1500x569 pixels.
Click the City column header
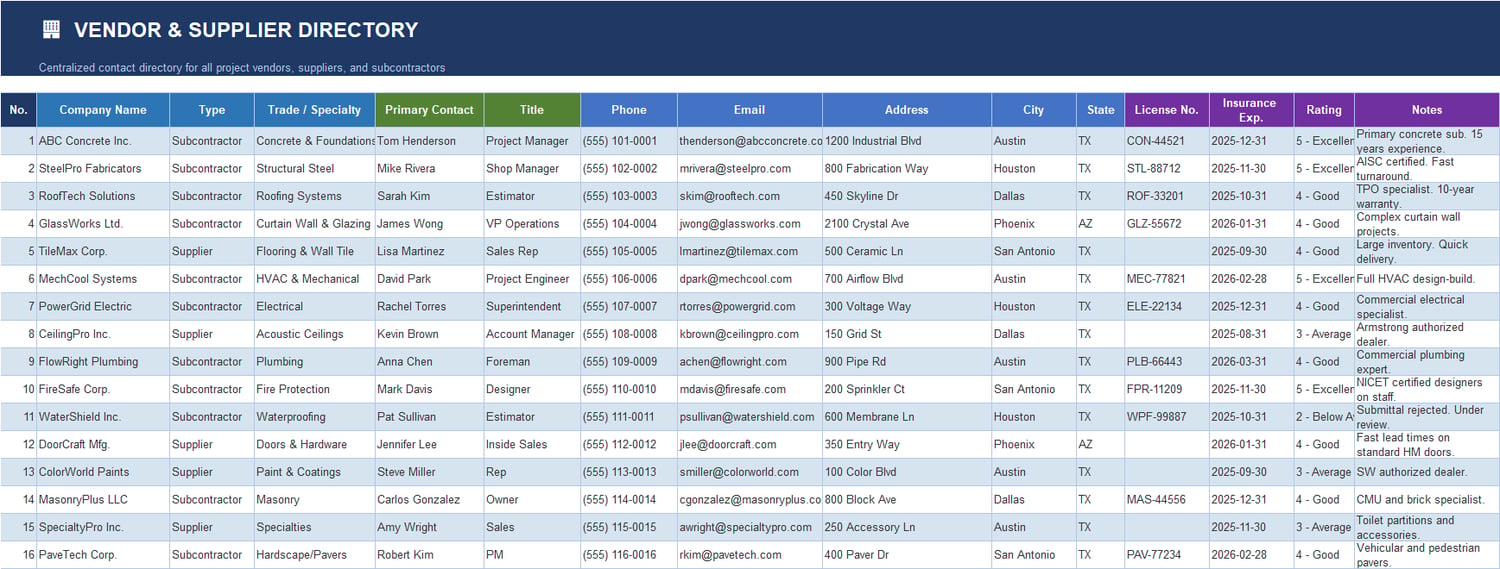(x=1034, y=110)
